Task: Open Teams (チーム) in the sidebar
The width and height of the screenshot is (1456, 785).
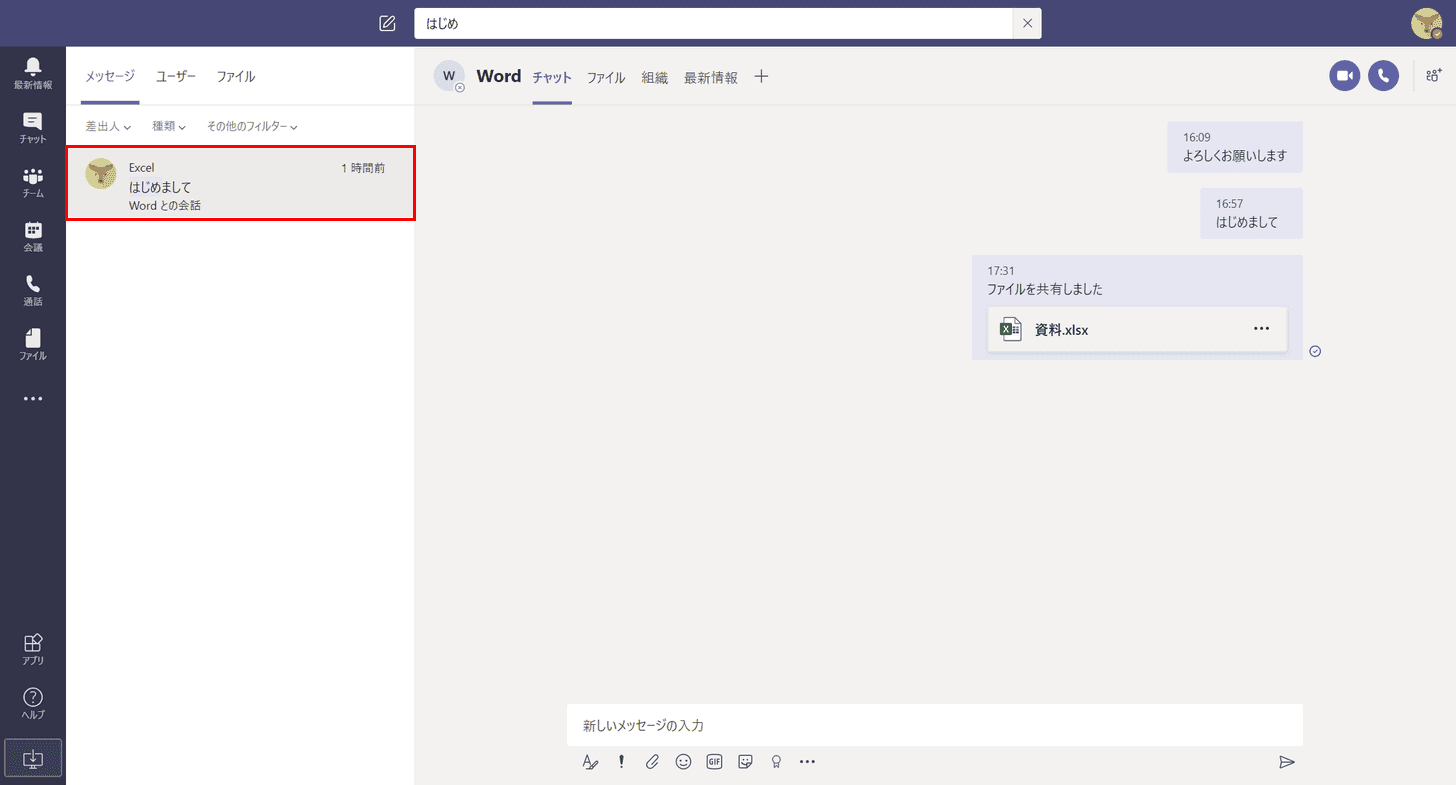Action: pos(33,182)
